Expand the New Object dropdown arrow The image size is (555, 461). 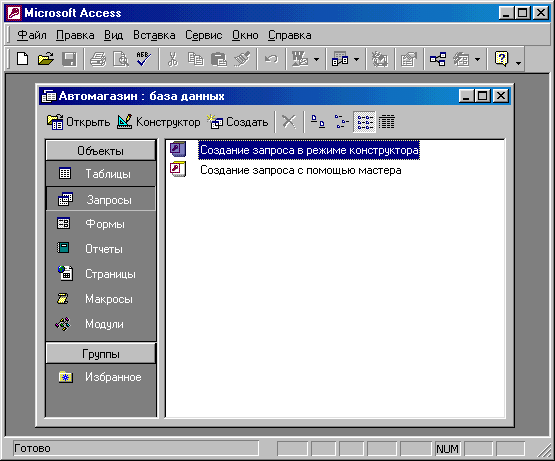pyautogui.click(x=477, y=59)
